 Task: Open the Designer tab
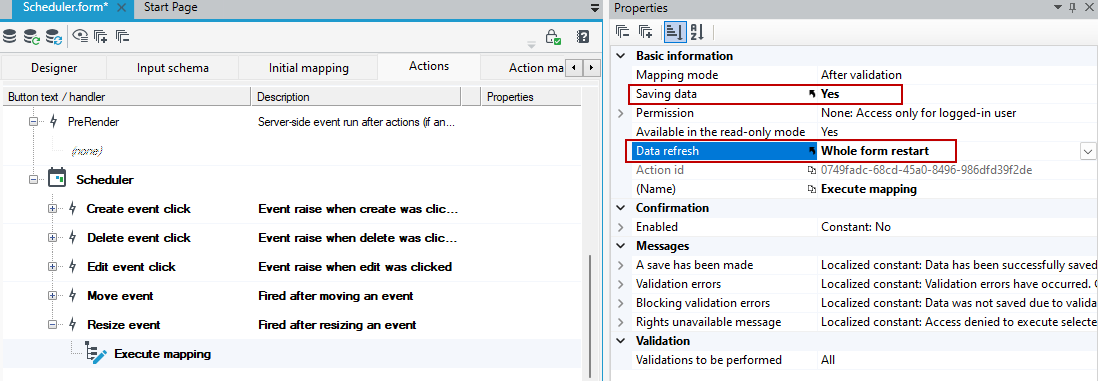pyautogui.click(x=54, y=68)
